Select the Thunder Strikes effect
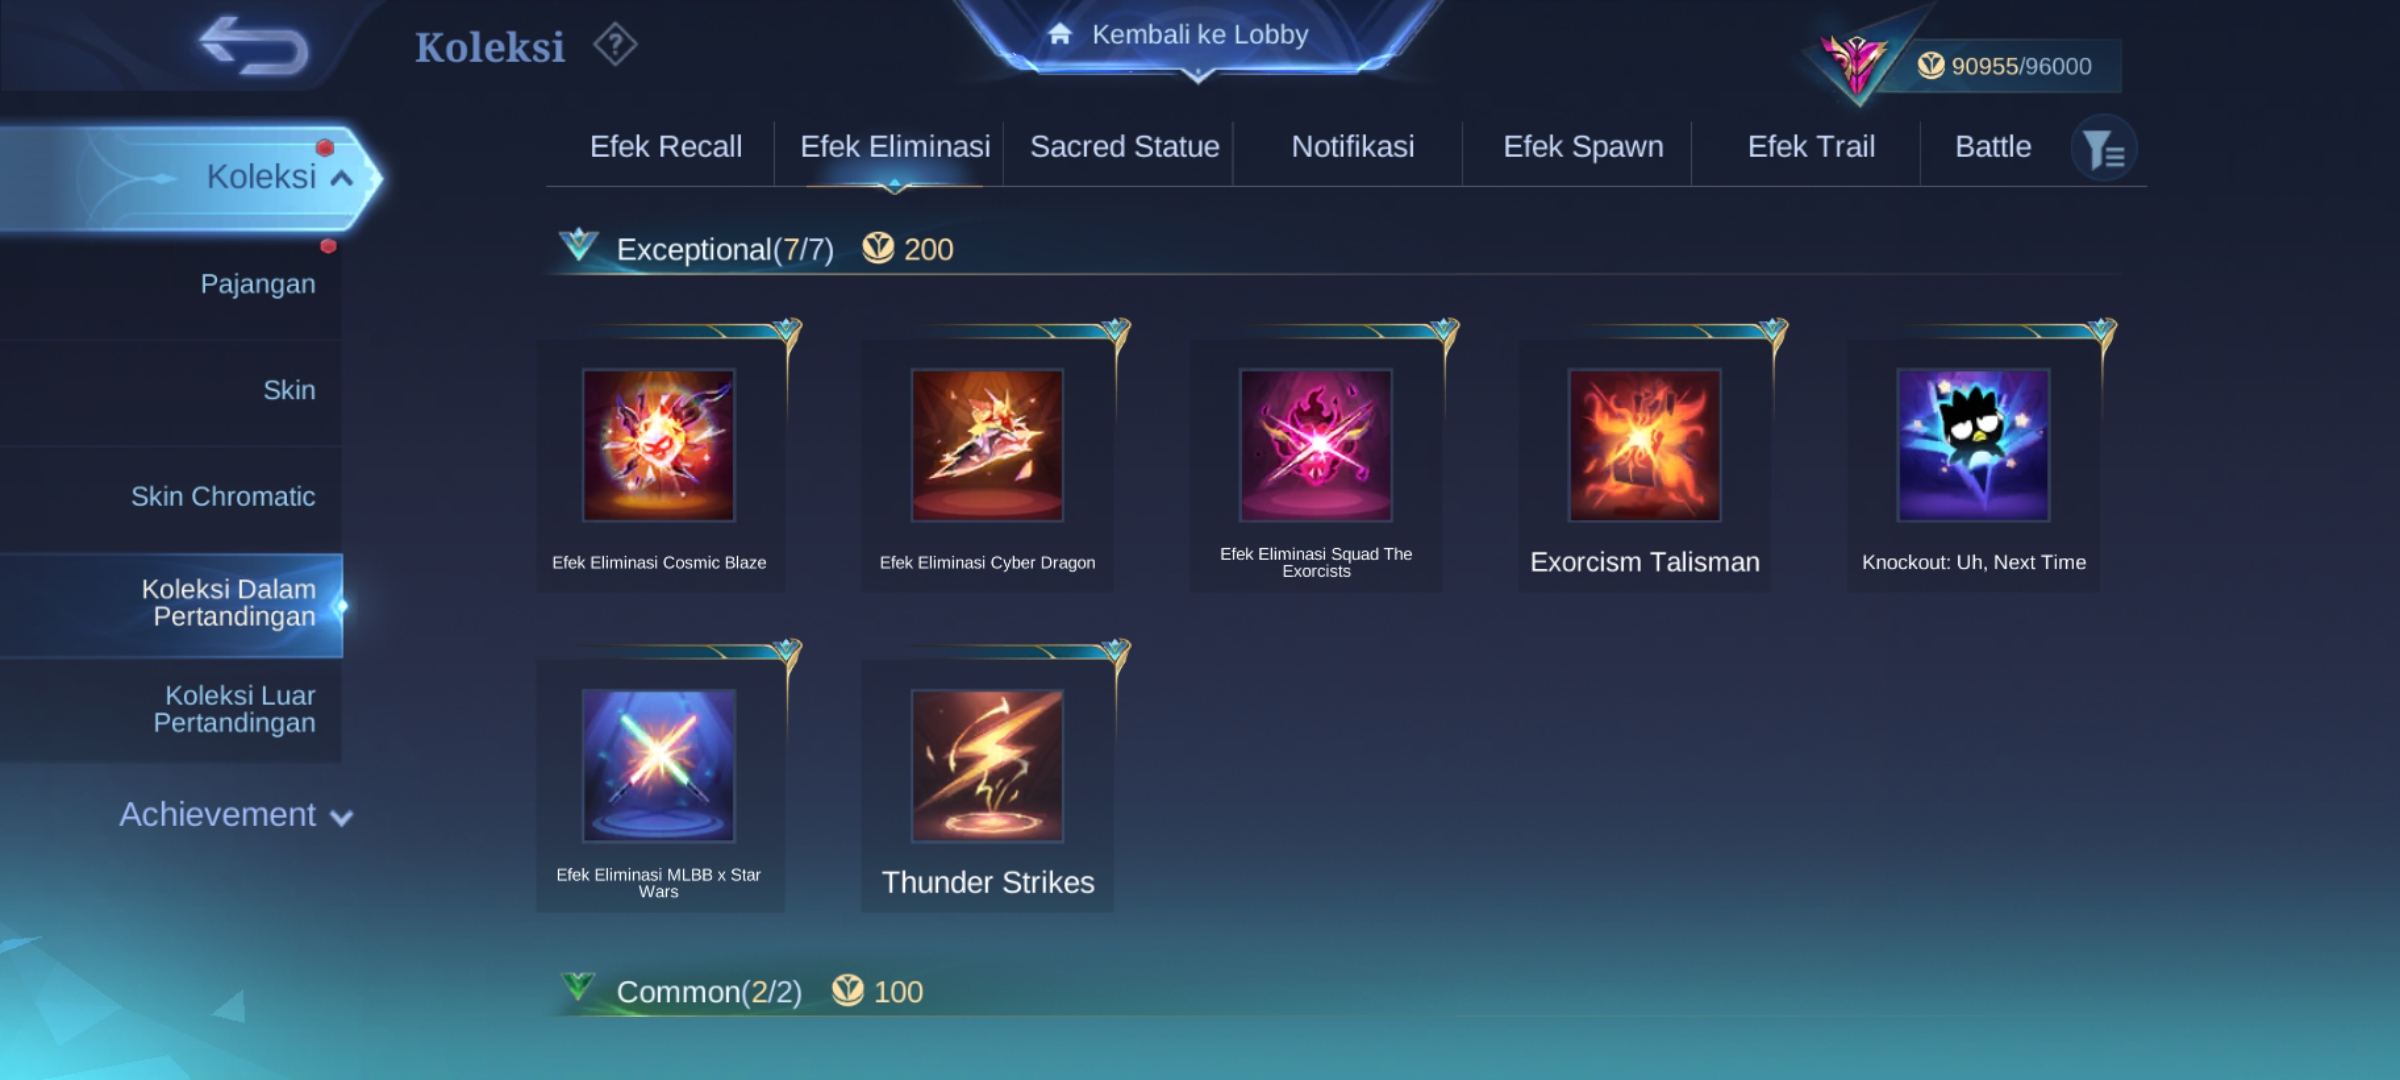The height and width of the screenshot is (1080, 2400). 987,765
